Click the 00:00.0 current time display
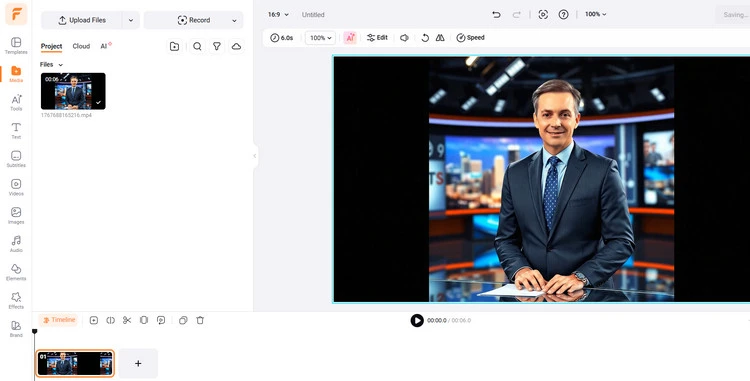This screenshot has width=750, height=381. [x=437, y=320]
